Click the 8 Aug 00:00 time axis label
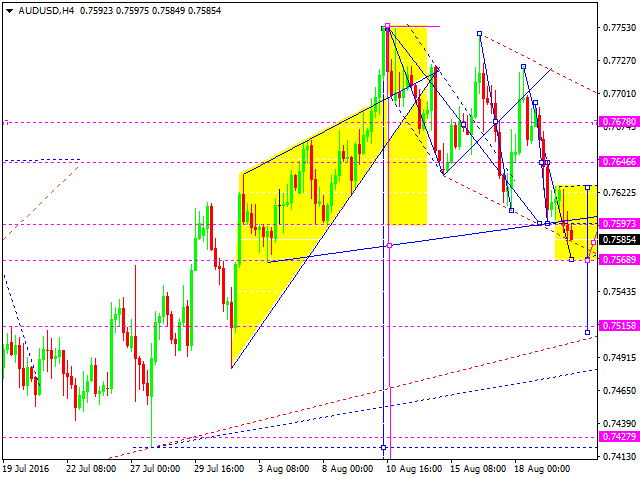 tap(347, 469)
